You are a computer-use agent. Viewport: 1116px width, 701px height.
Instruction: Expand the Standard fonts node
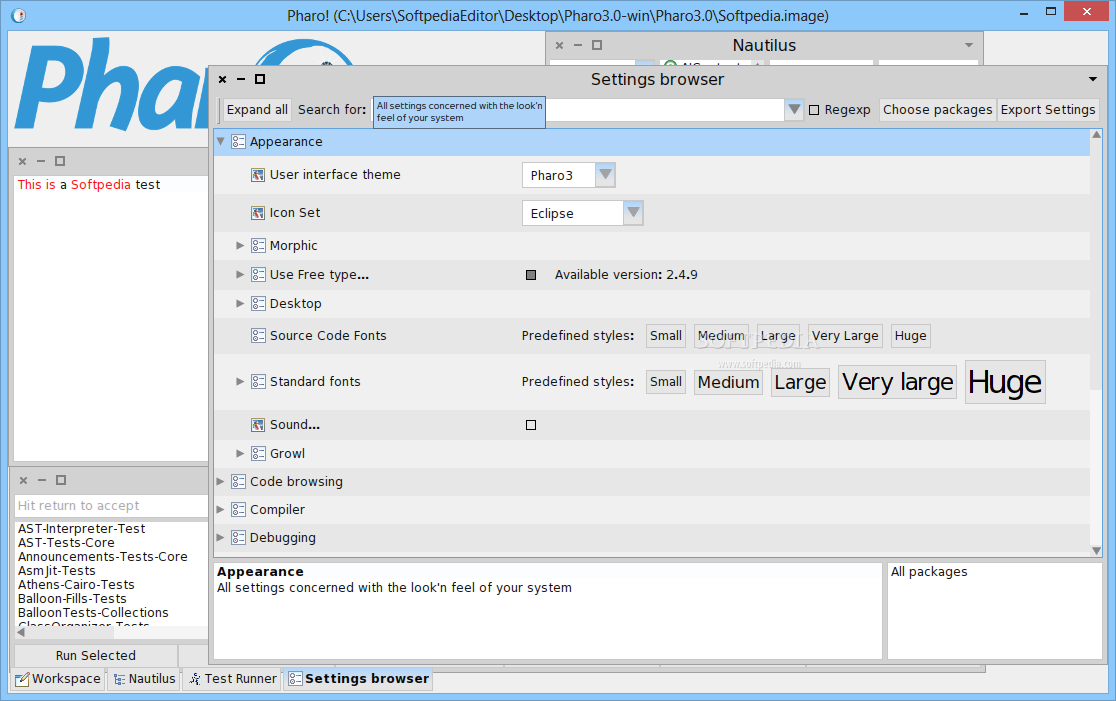point(240,382)
